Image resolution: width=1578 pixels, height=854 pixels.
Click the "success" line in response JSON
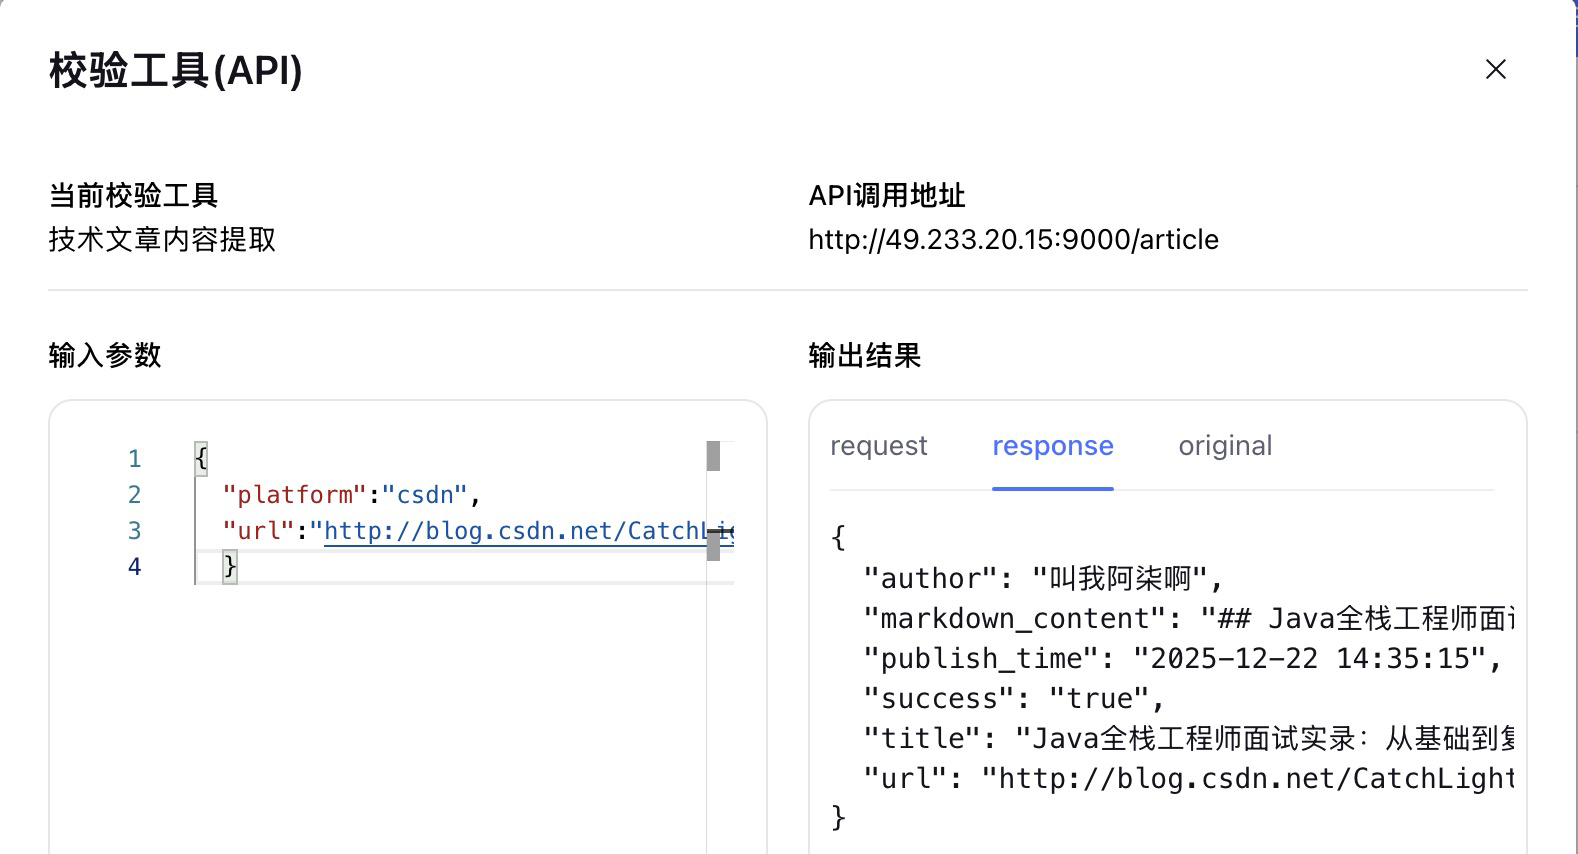point(1013,699)
